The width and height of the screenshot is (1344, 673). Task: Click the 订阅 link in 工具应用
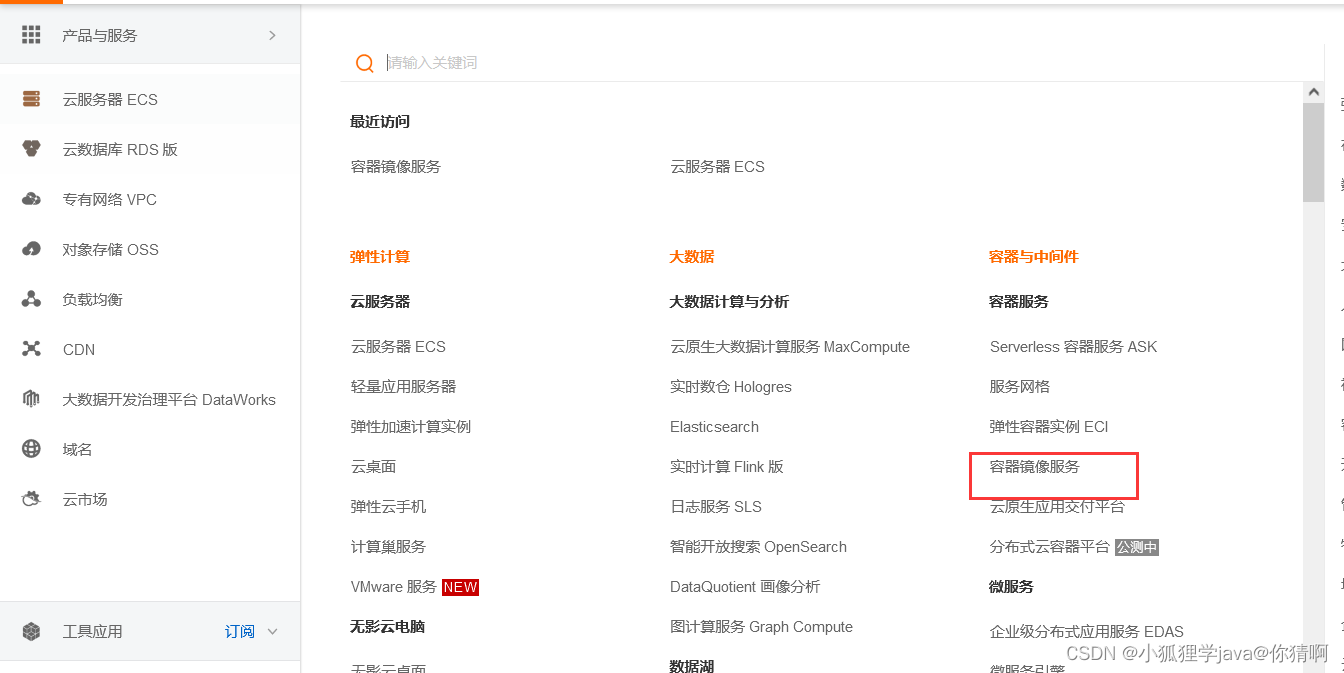239,631
